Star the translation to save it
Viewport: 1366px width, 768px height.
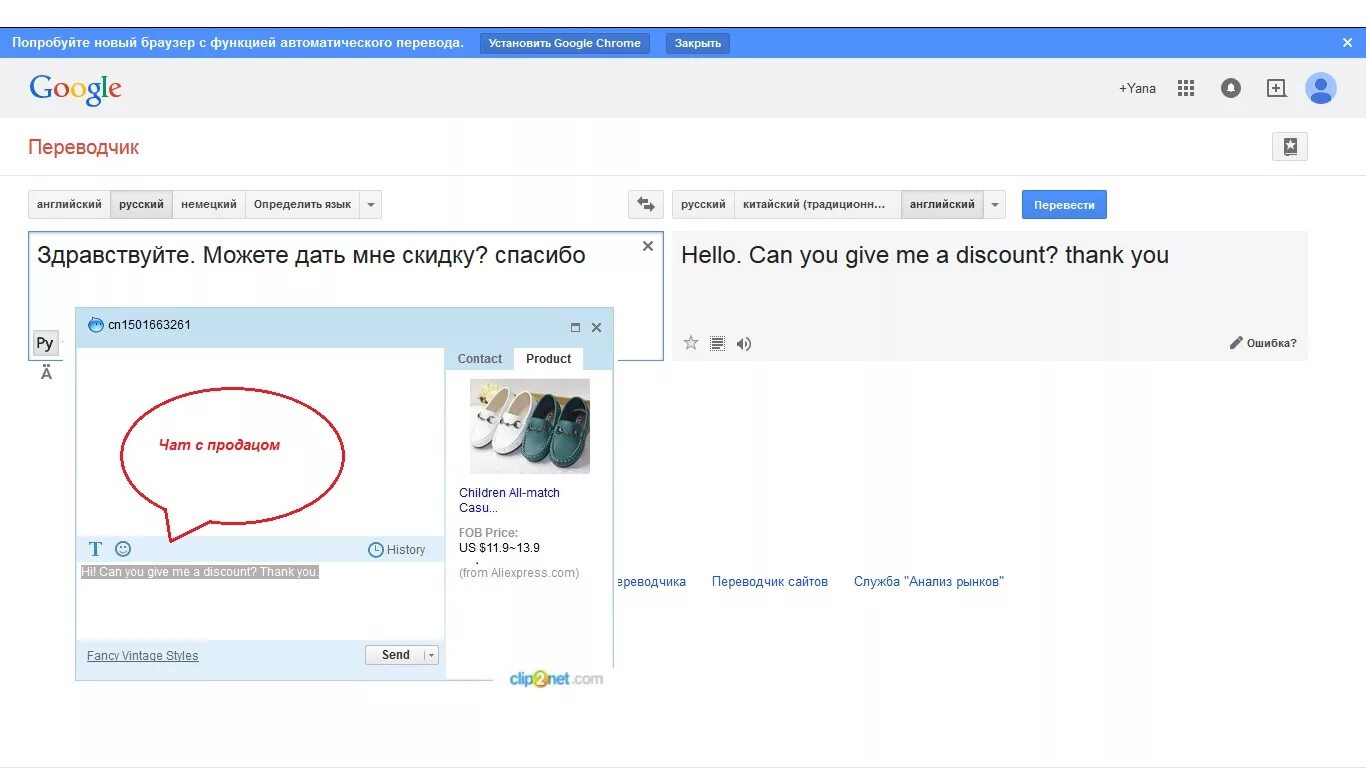click(690, 343)
